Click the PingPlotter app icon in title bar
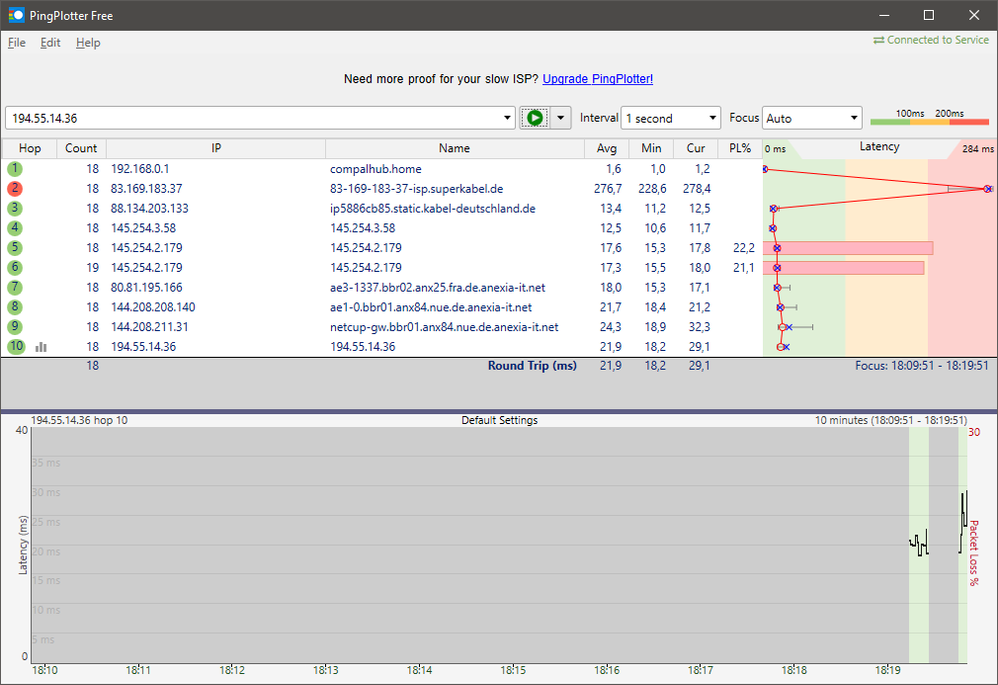998x685 pixels. coord(16,15)
